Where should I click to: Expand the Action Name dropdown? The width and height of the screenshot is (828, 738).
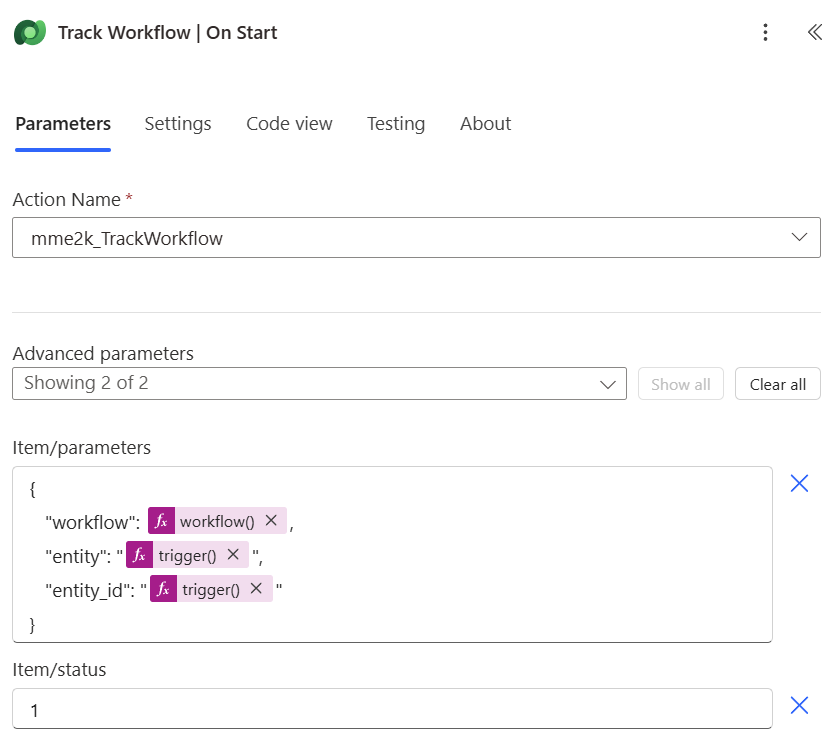point(798,238)
